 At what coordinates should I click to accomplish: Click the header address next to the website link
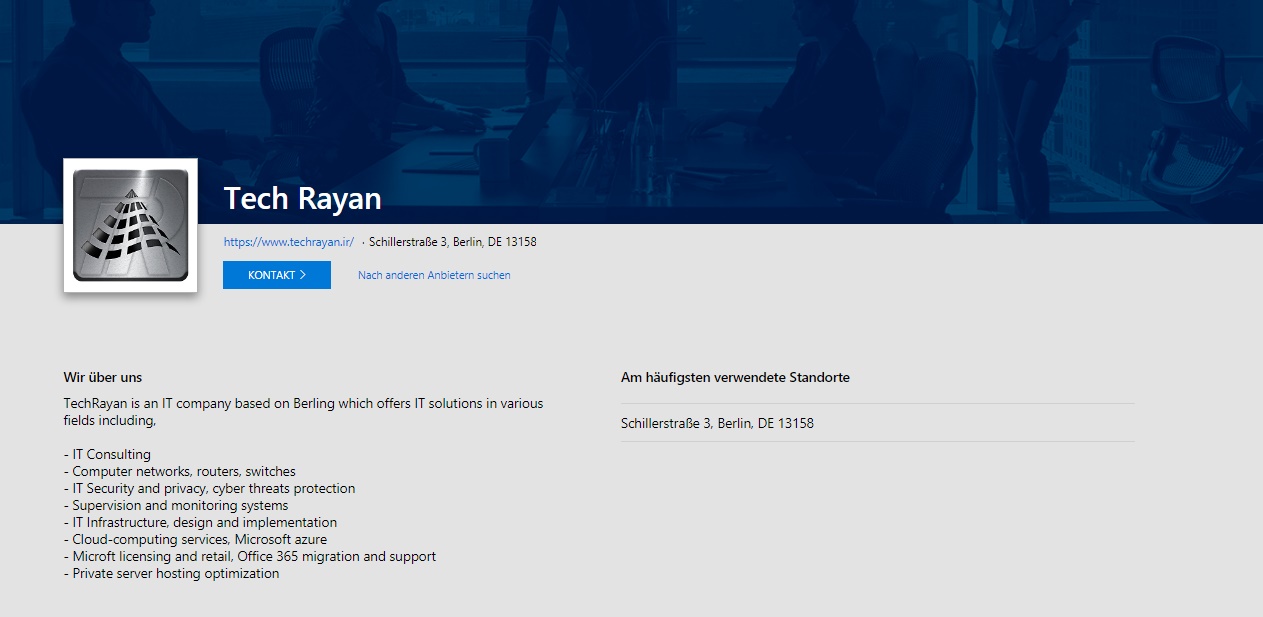click(453, 242)
